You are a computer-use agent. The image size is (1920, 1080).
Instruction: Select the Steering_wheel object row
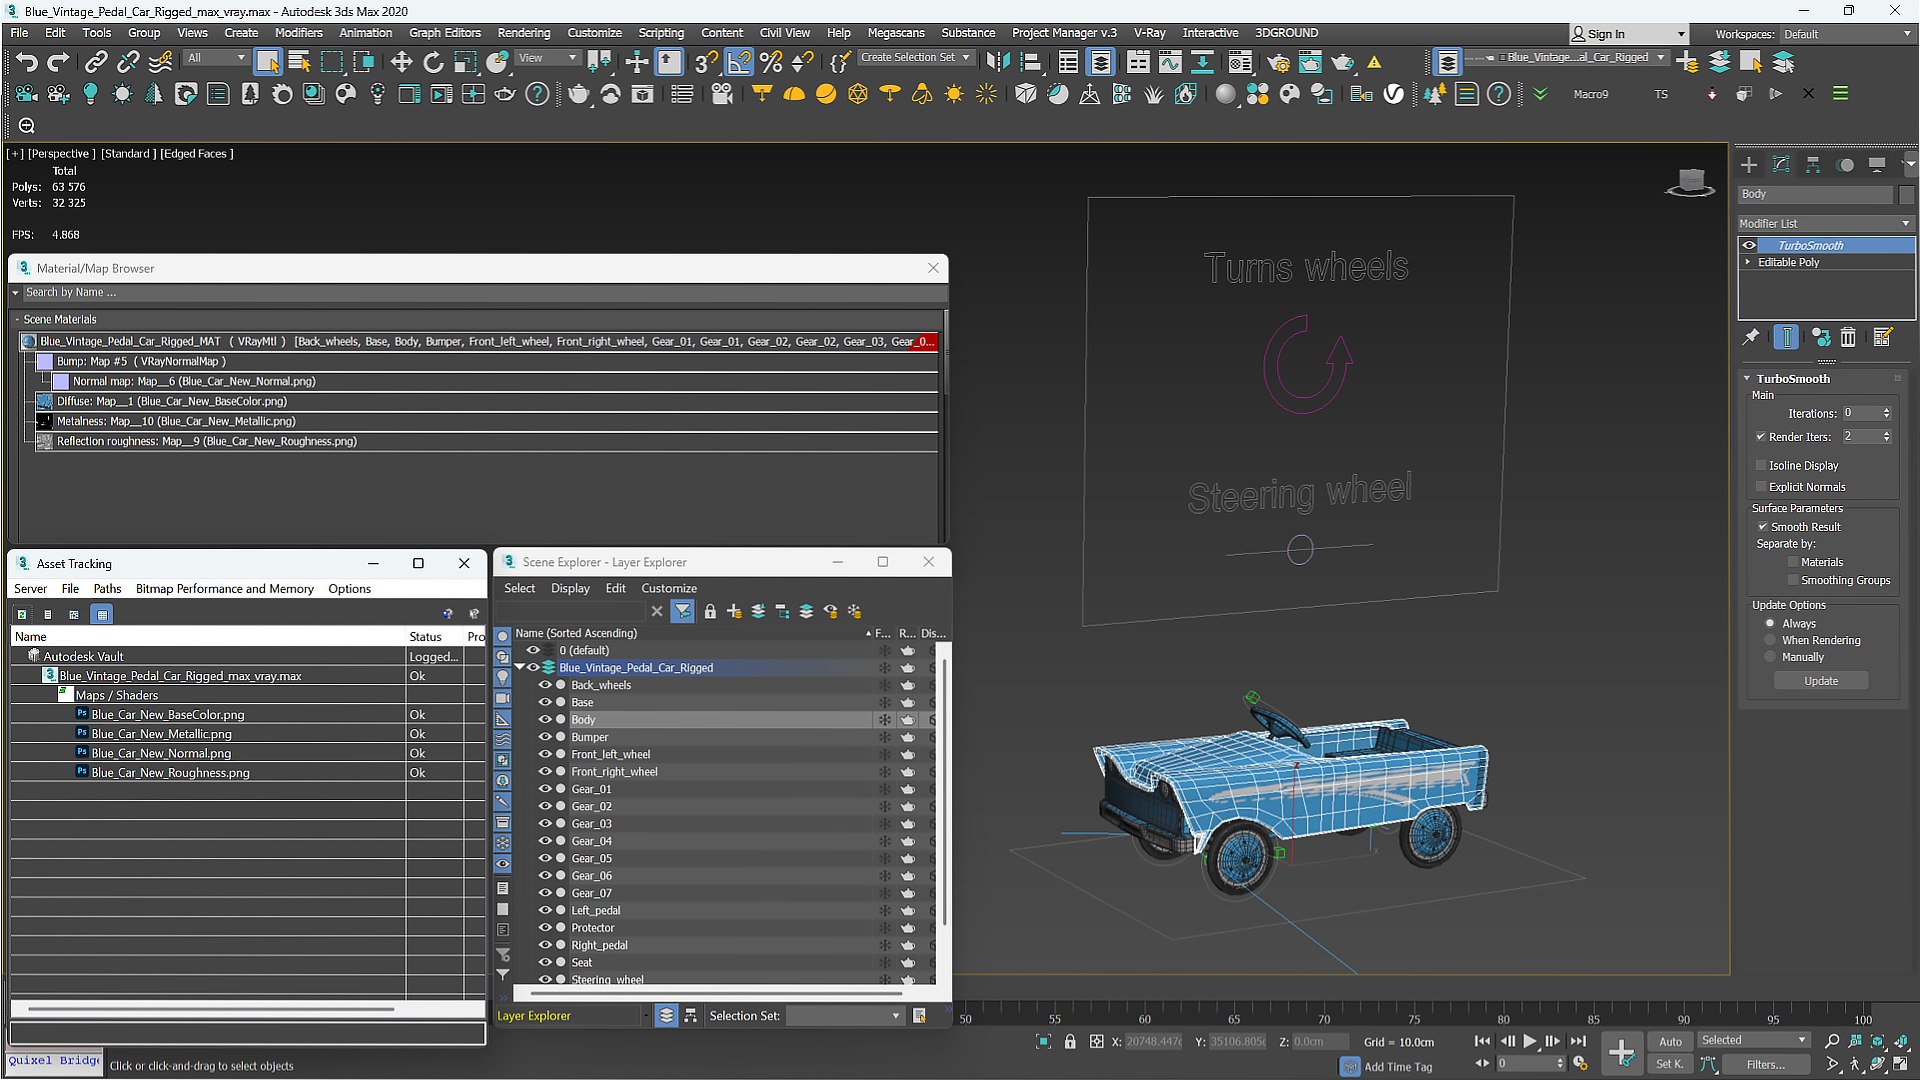[x=607, y=980]
